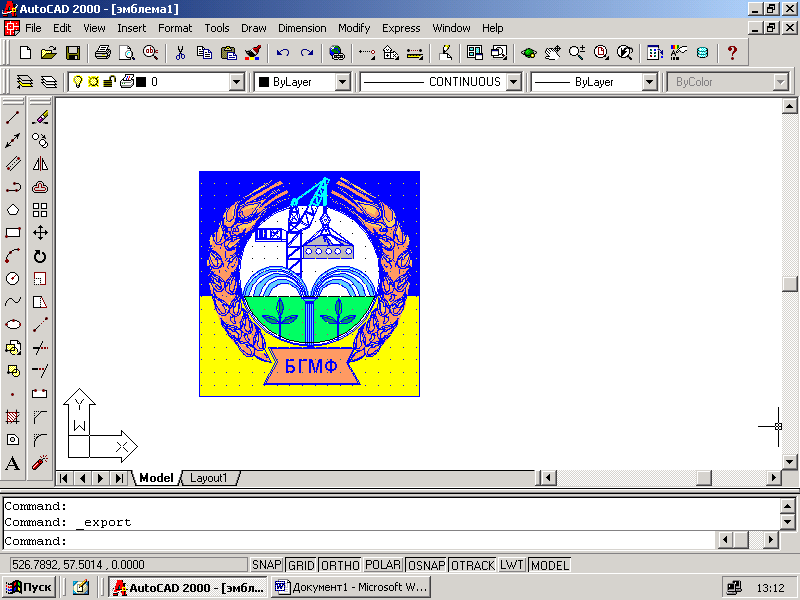Select the Polygon draw tool

coord(13,210)
